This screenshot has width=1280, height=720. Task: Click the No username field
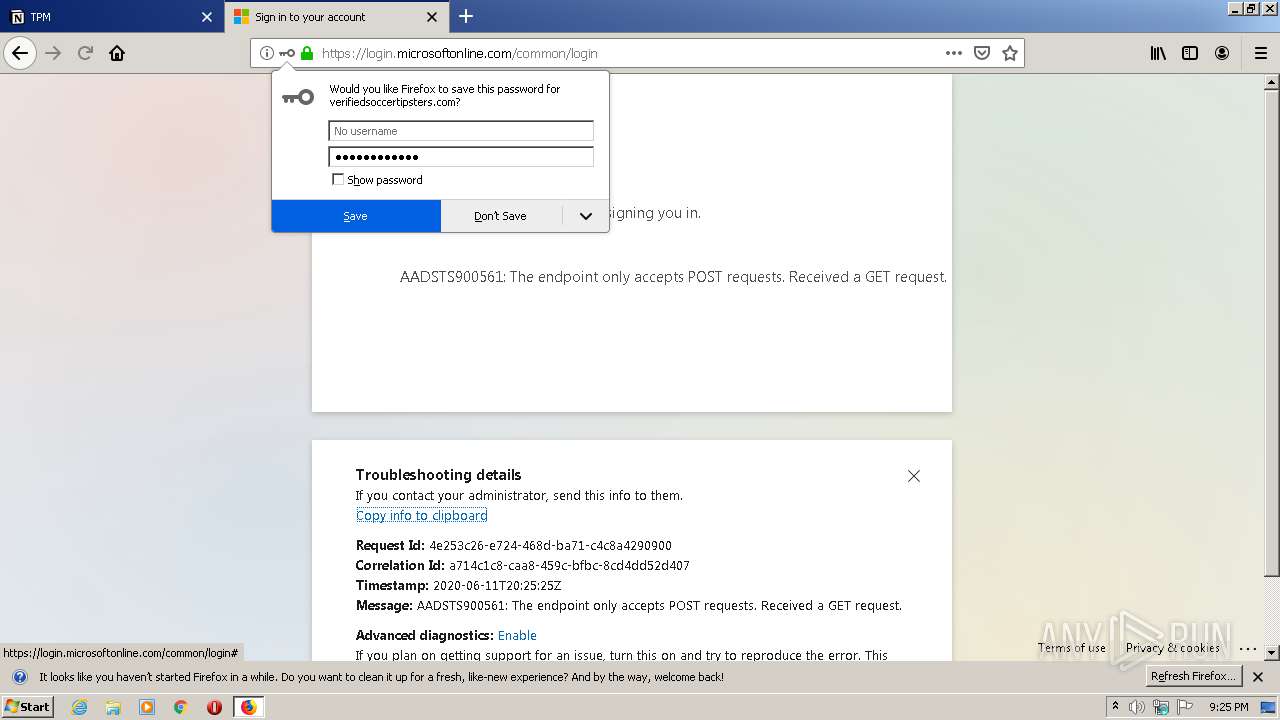[461, 131]
